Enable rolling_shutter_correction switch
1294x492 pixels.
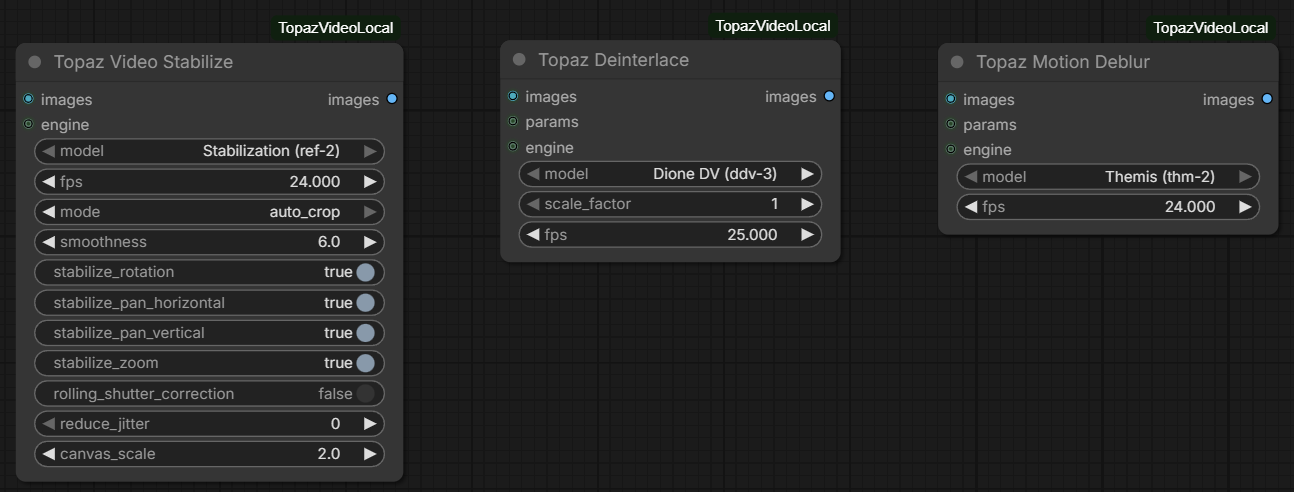[x=365, y=393]
